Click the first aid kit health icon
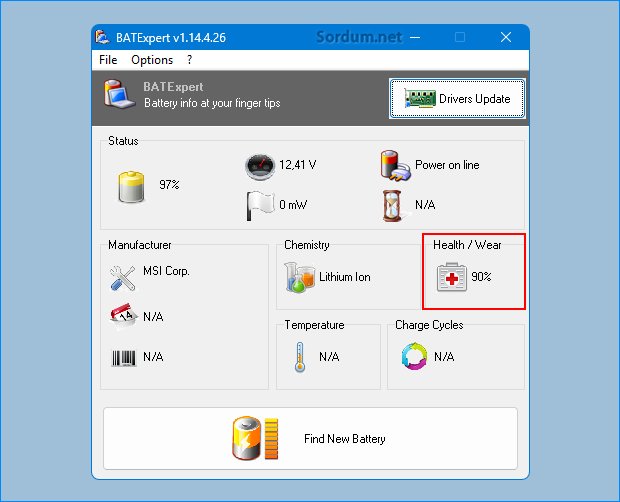620x502 pixels. [452, 277]
